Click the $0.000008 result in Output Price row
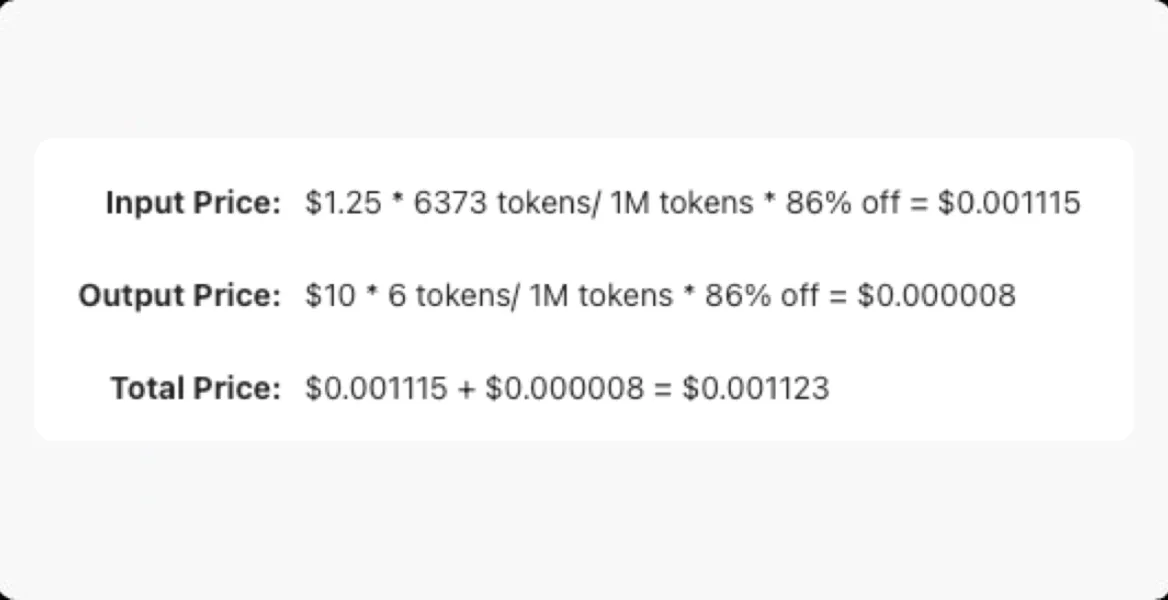Screen dimensions: 1168x600 pyautogui.click(x=936, y=295)
